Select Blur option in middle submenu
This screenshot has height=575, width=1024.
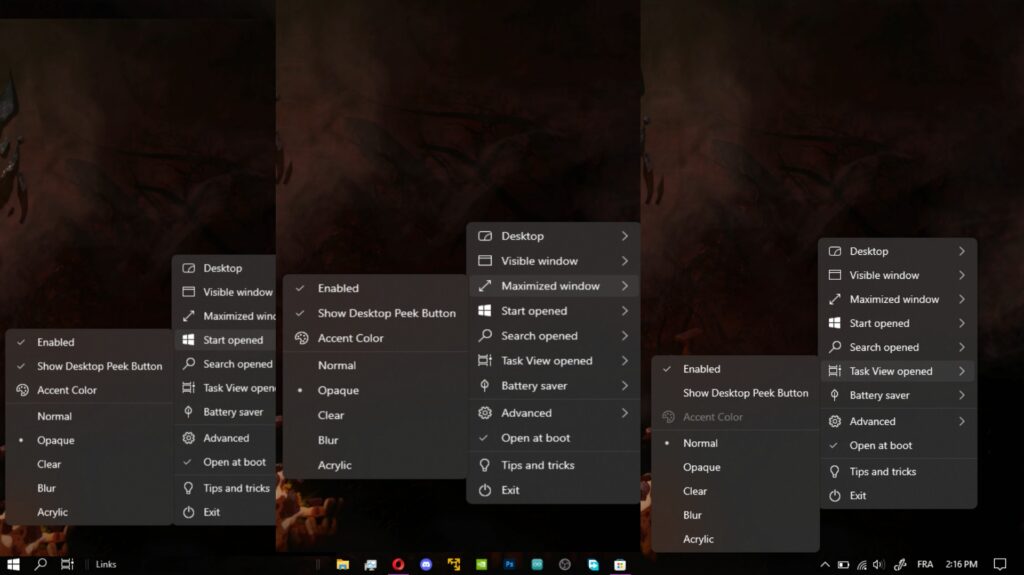tap(376, 440)
